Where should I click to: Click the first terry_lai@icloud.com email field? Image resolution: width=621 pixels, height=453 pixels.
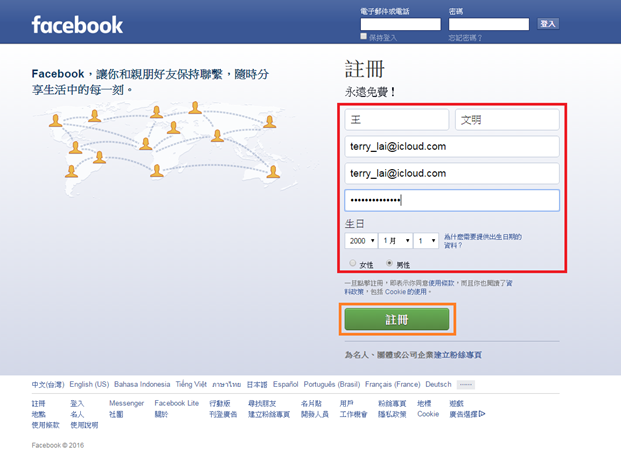452,147
